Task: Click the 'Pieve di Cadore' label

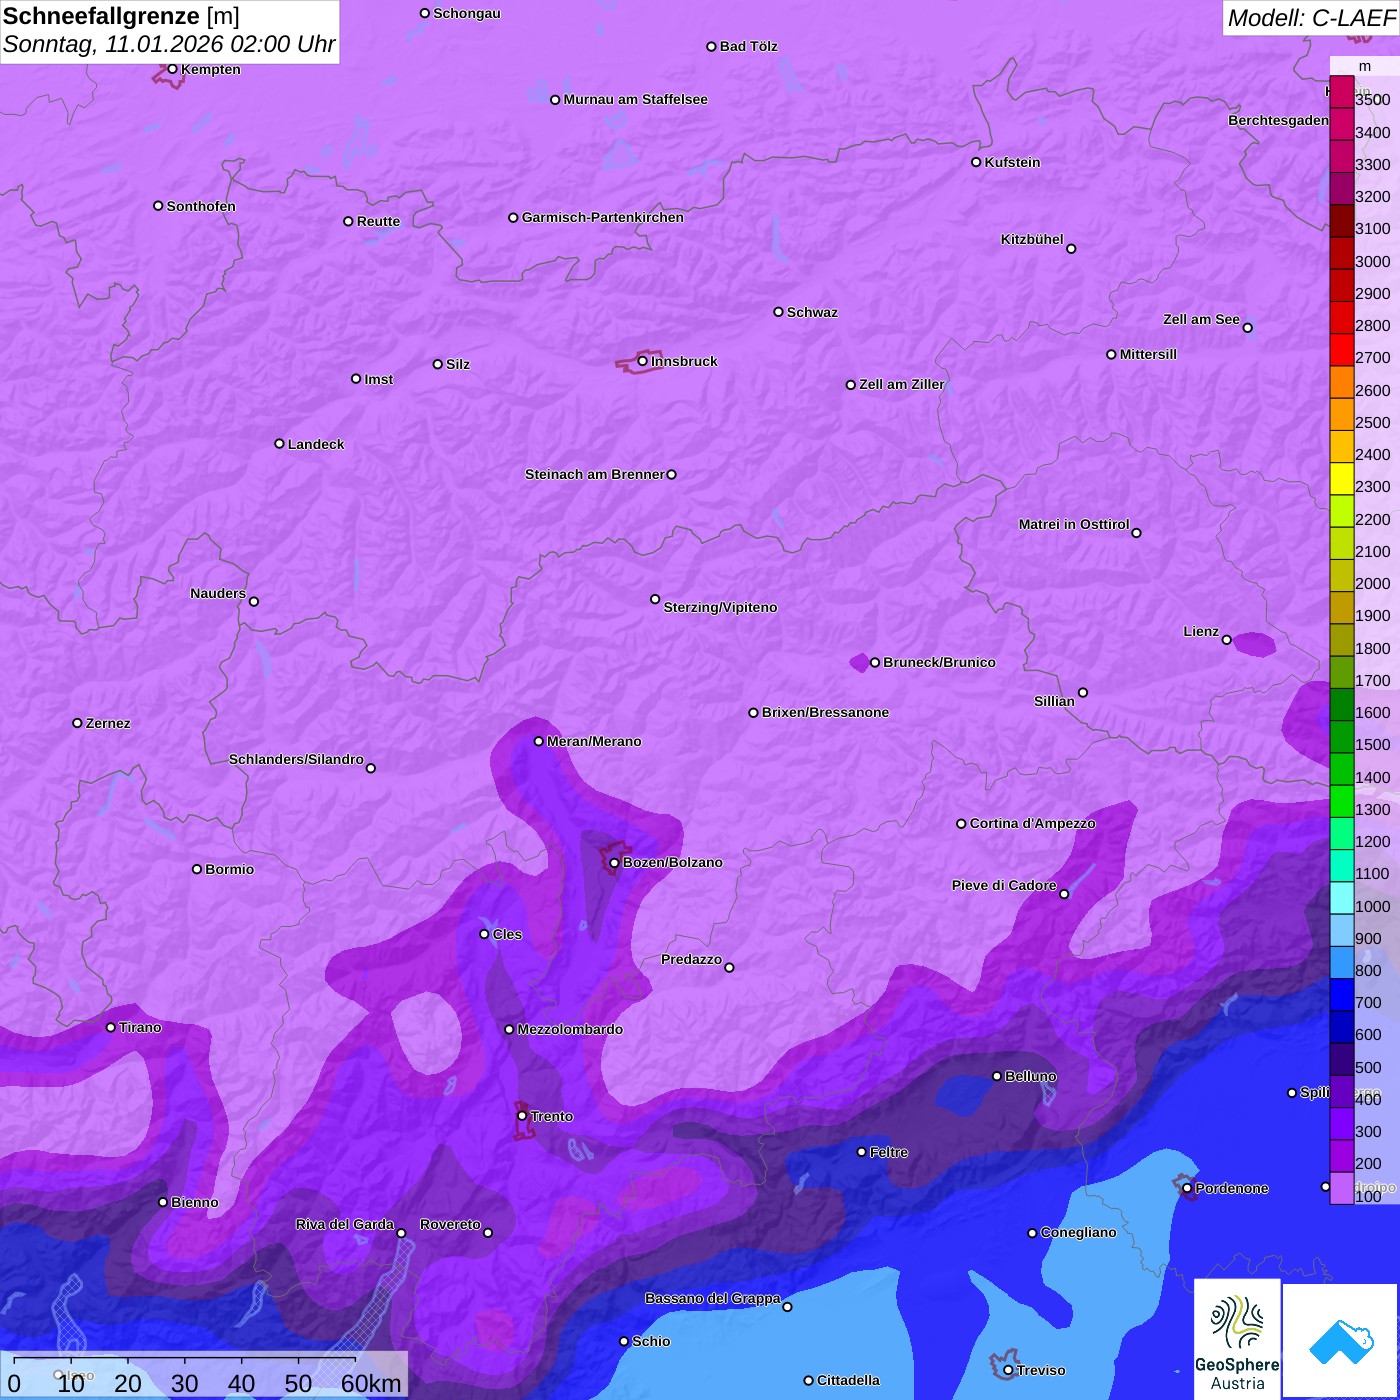Action: tap(1004, 885)
